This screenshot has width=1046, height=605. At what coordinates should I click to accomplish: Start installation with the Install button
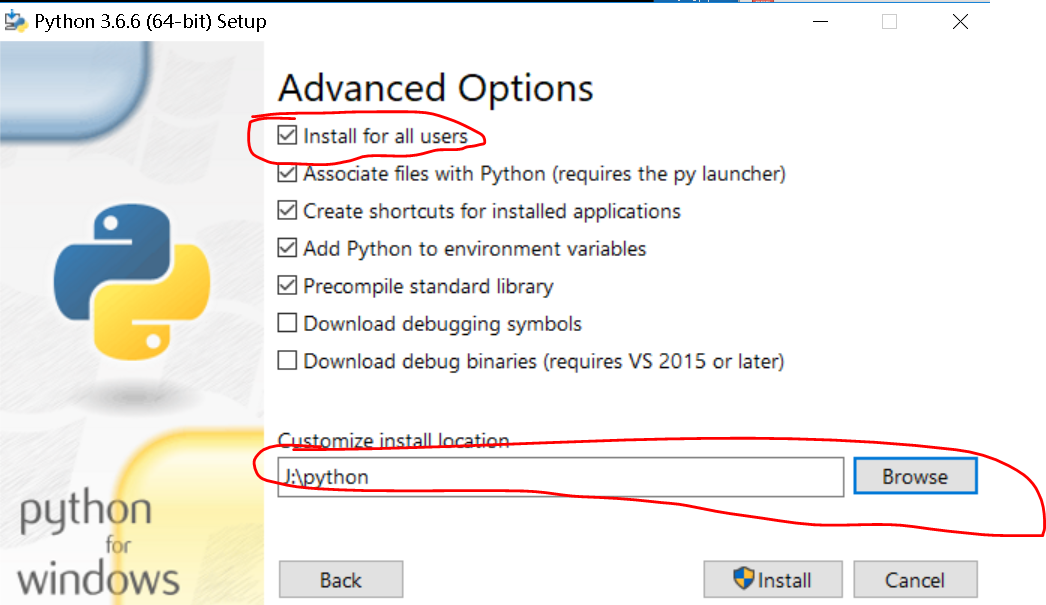click(x=772, y=580)
